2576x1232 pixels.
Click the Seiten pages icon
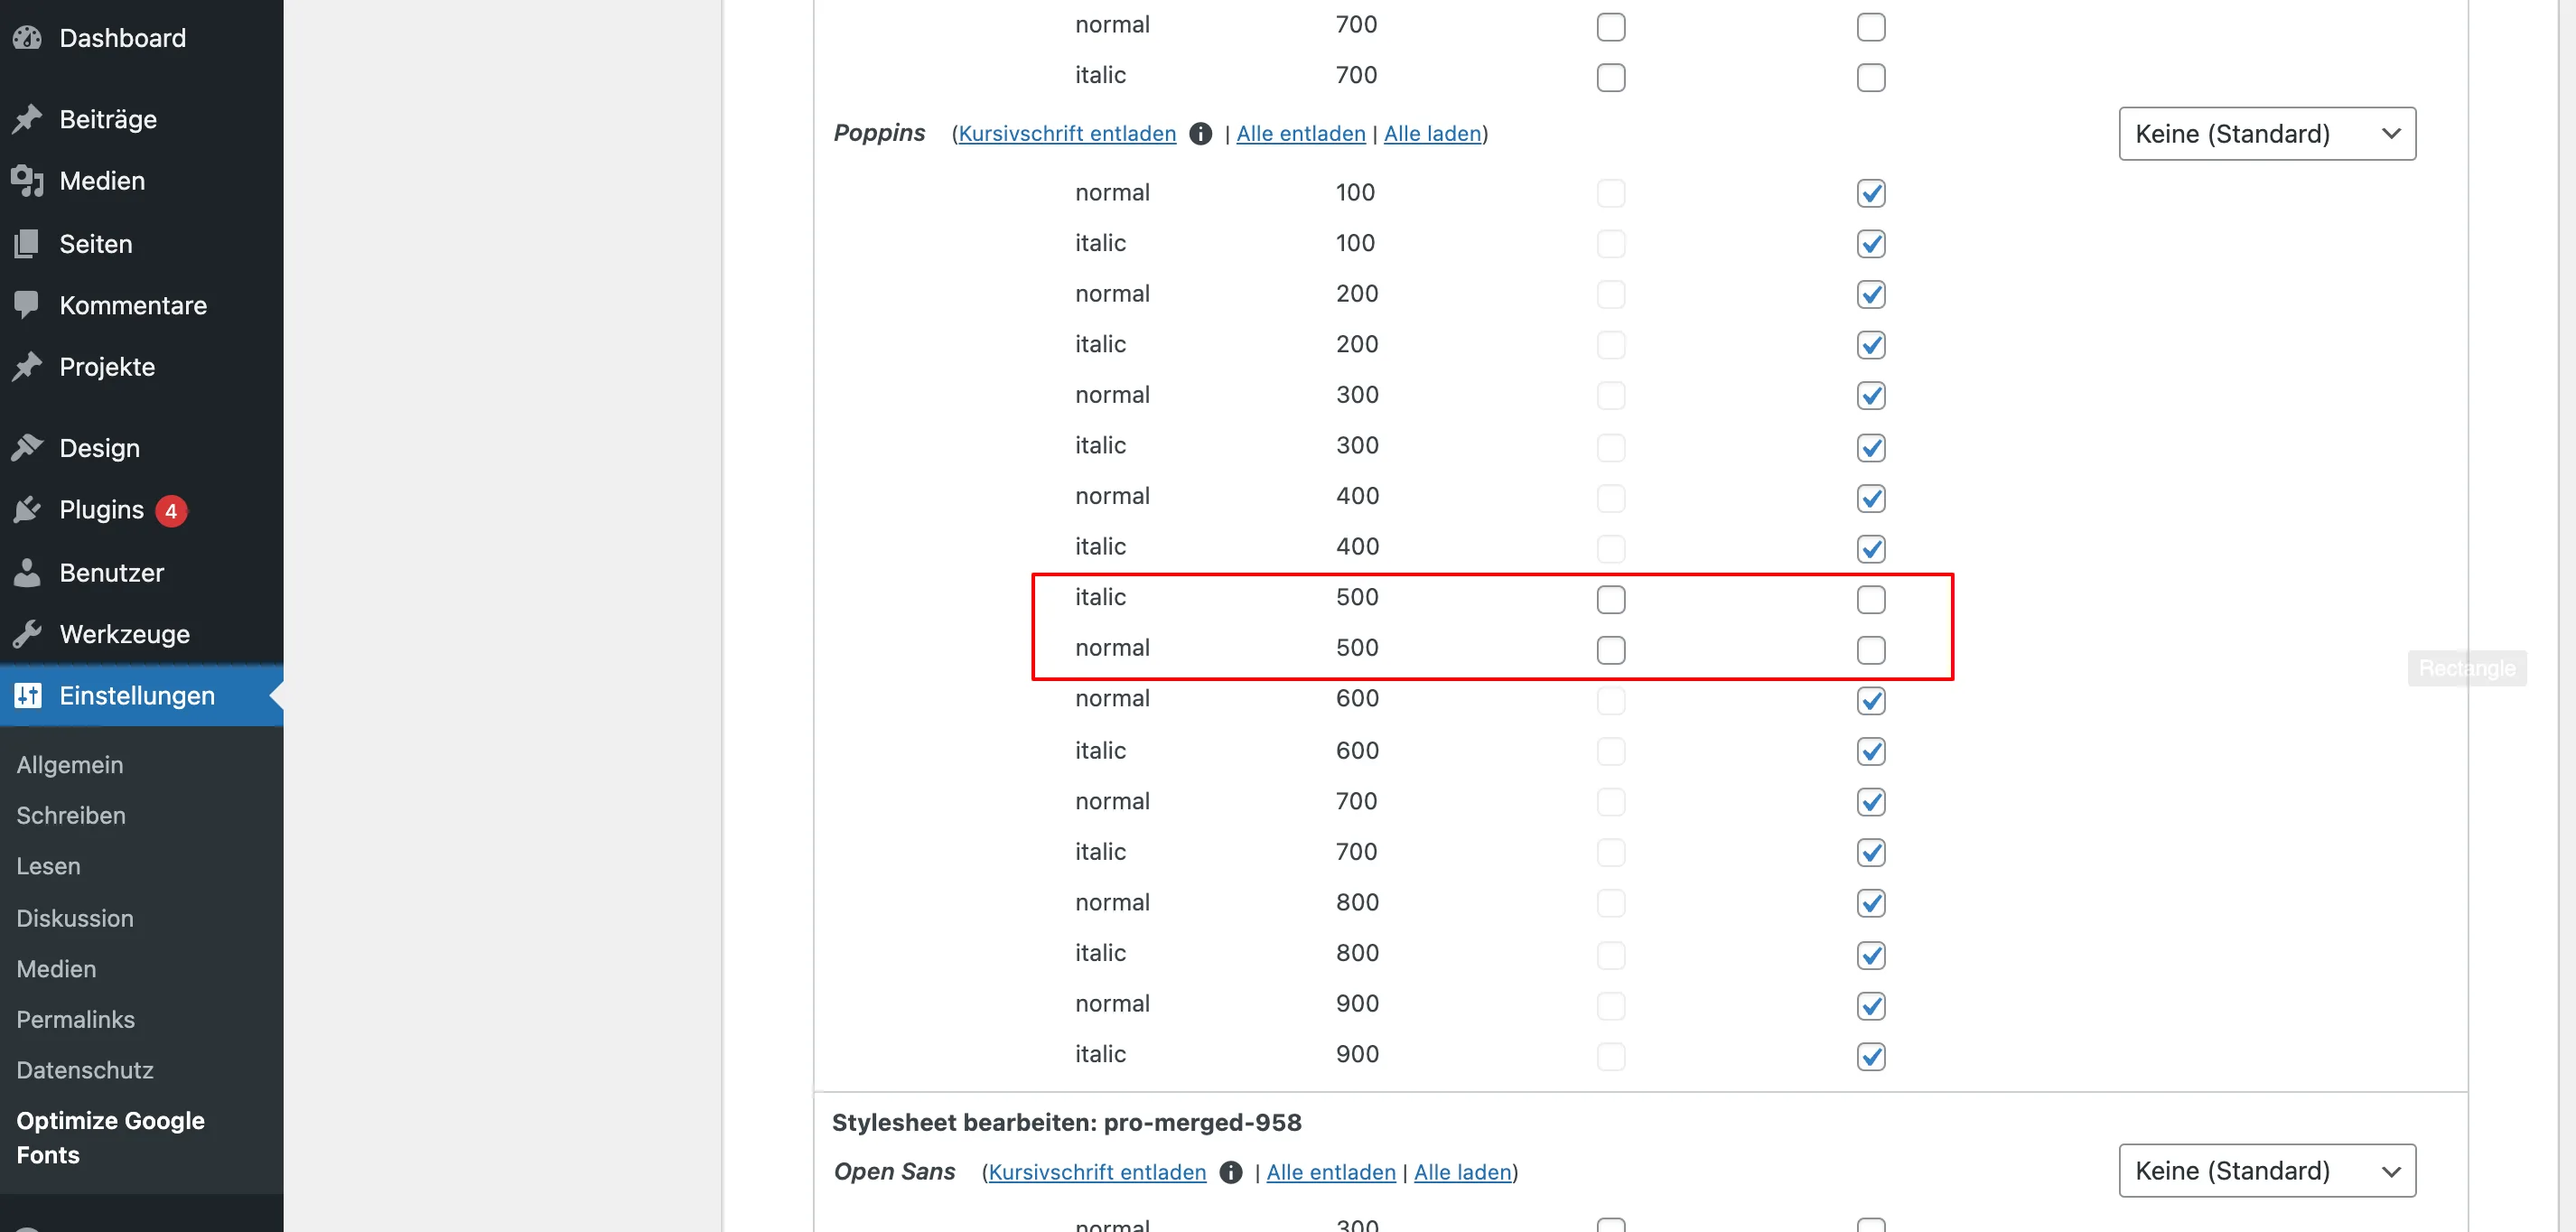tap(27, 243)
